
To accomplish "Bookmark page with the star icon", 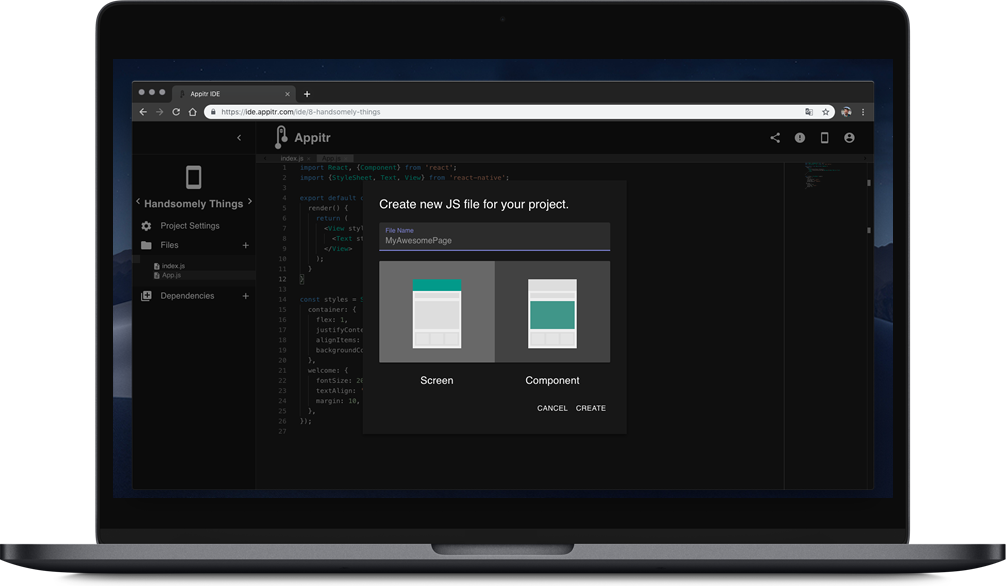I will click(825, 112).
